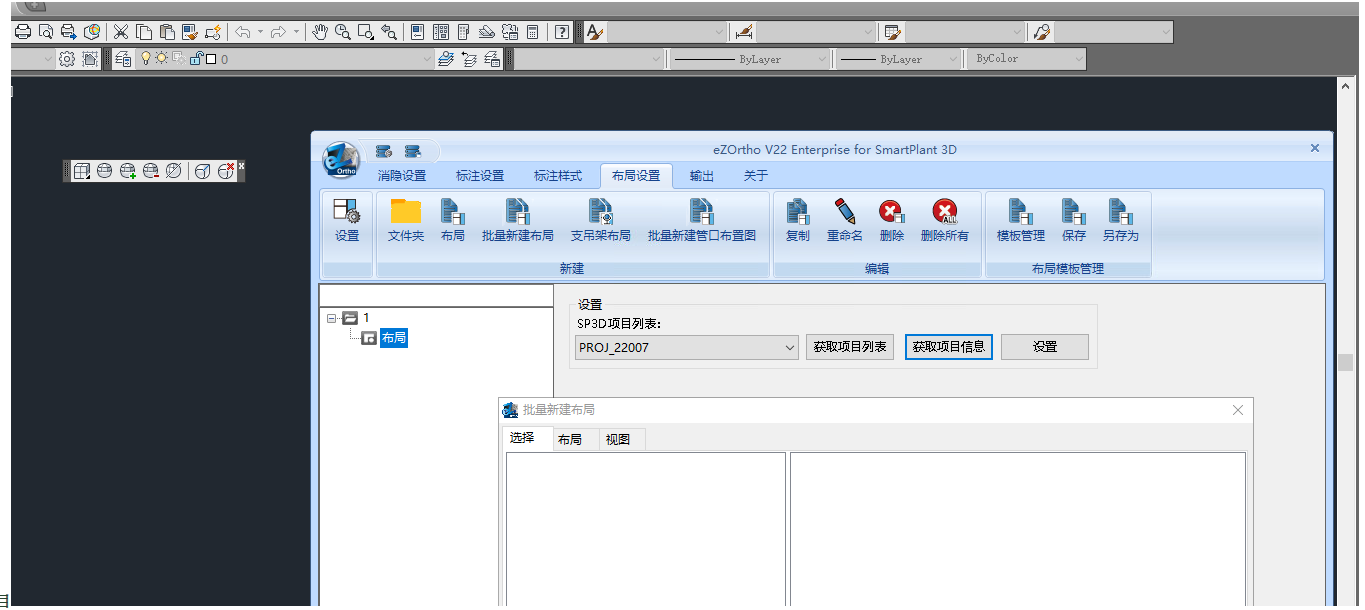This screenshot has width=1365, height=610.
Task: Activate the Pan hand tool
Action: 319,31
